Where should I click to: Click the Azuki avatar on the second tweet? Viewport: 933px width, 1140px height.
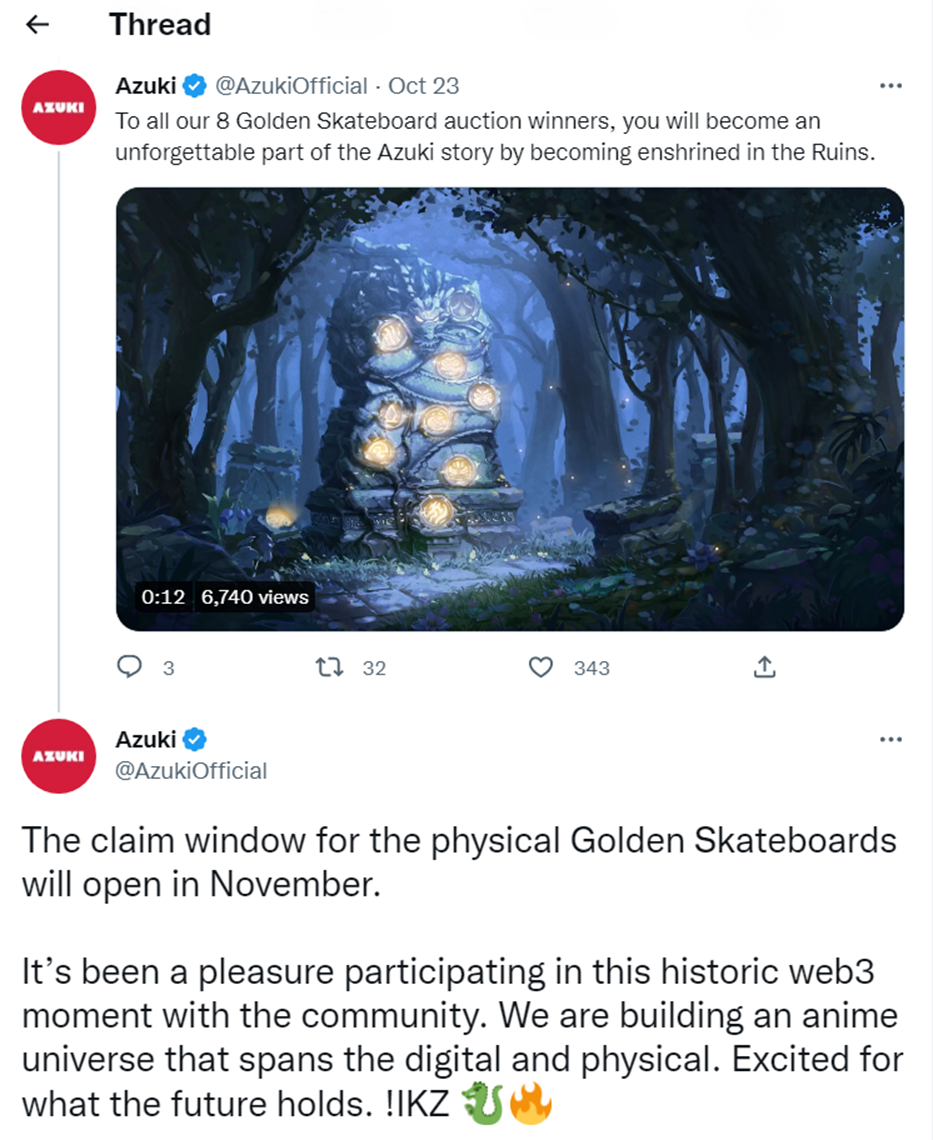pos(59,756)
